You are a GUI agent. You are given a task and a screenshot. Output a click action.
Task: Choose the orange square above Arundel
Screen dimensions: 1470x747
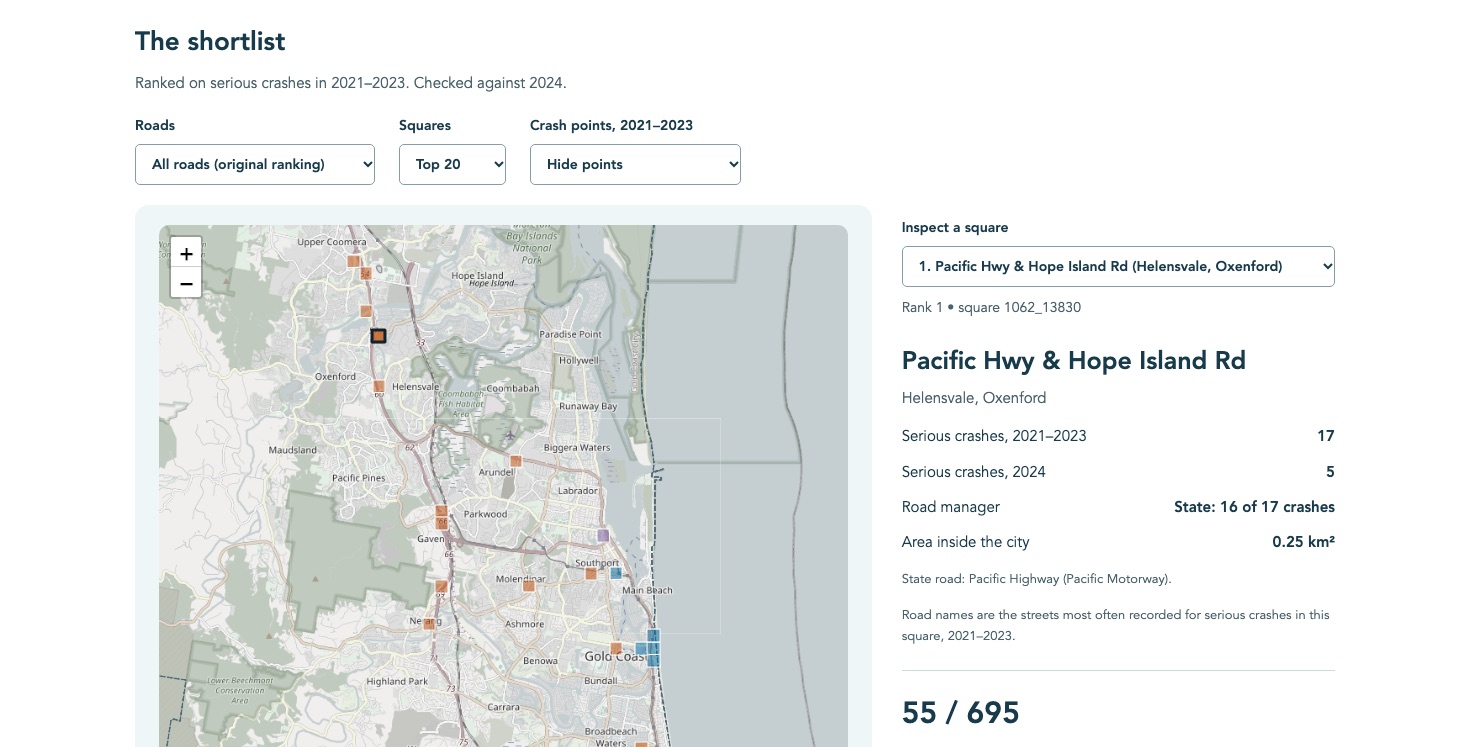516,461
